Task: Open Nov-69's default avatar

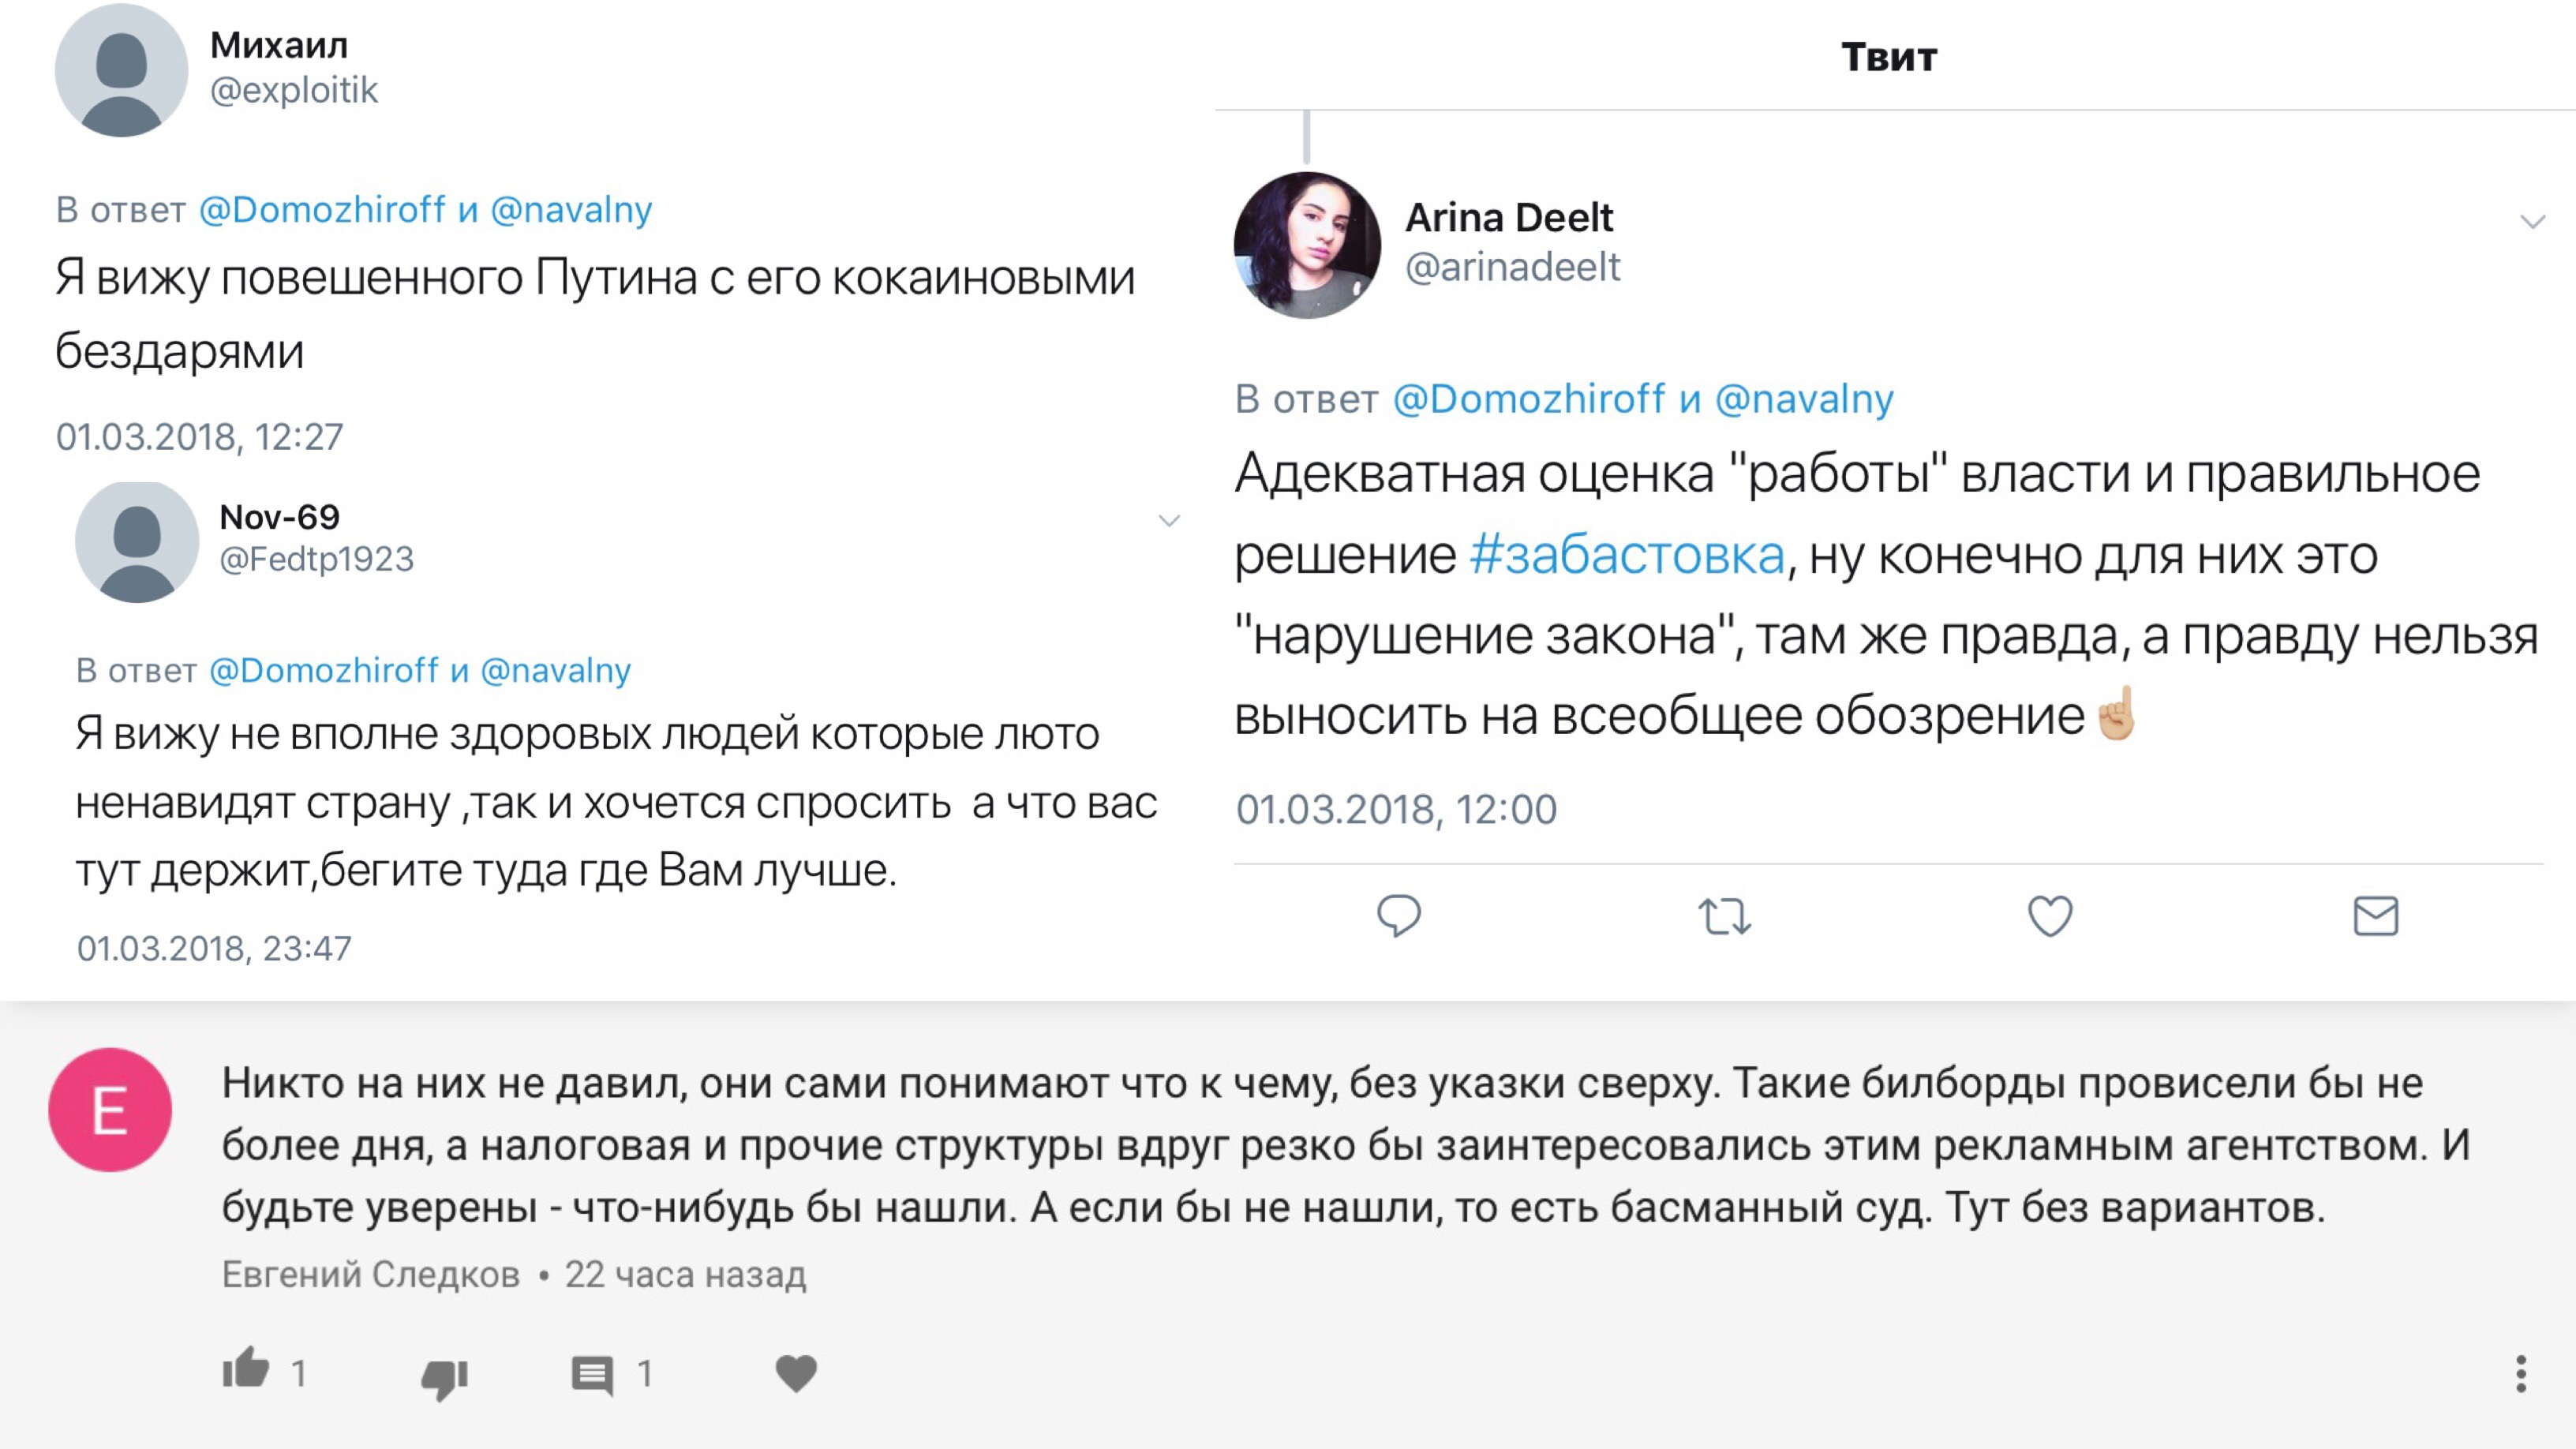Action: 137,542
